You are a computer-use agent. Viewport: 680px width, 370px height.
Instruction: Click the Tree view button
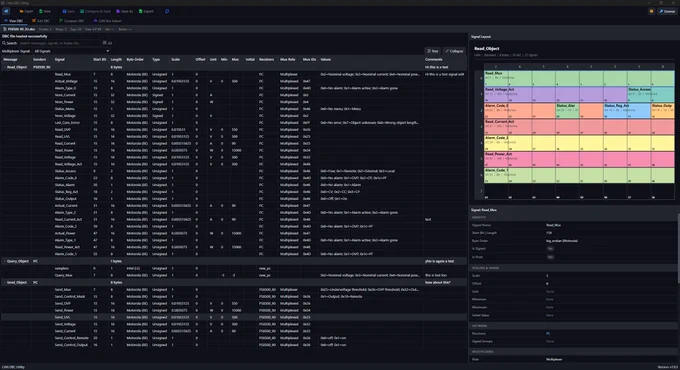[433, 51]
